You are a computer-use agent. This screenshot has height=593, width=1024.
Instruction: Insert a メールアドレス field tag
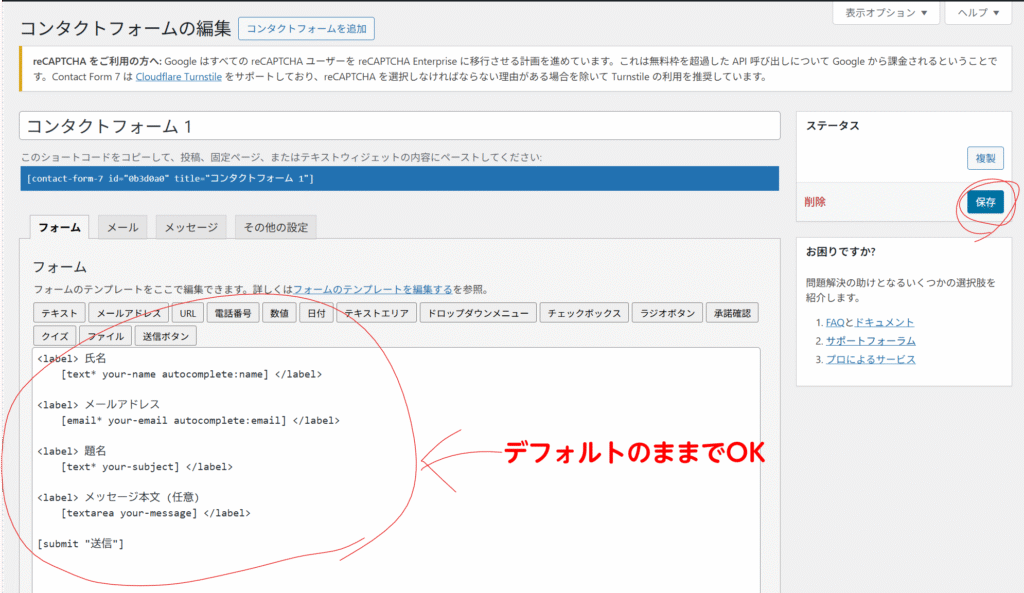tap(127, 313)
